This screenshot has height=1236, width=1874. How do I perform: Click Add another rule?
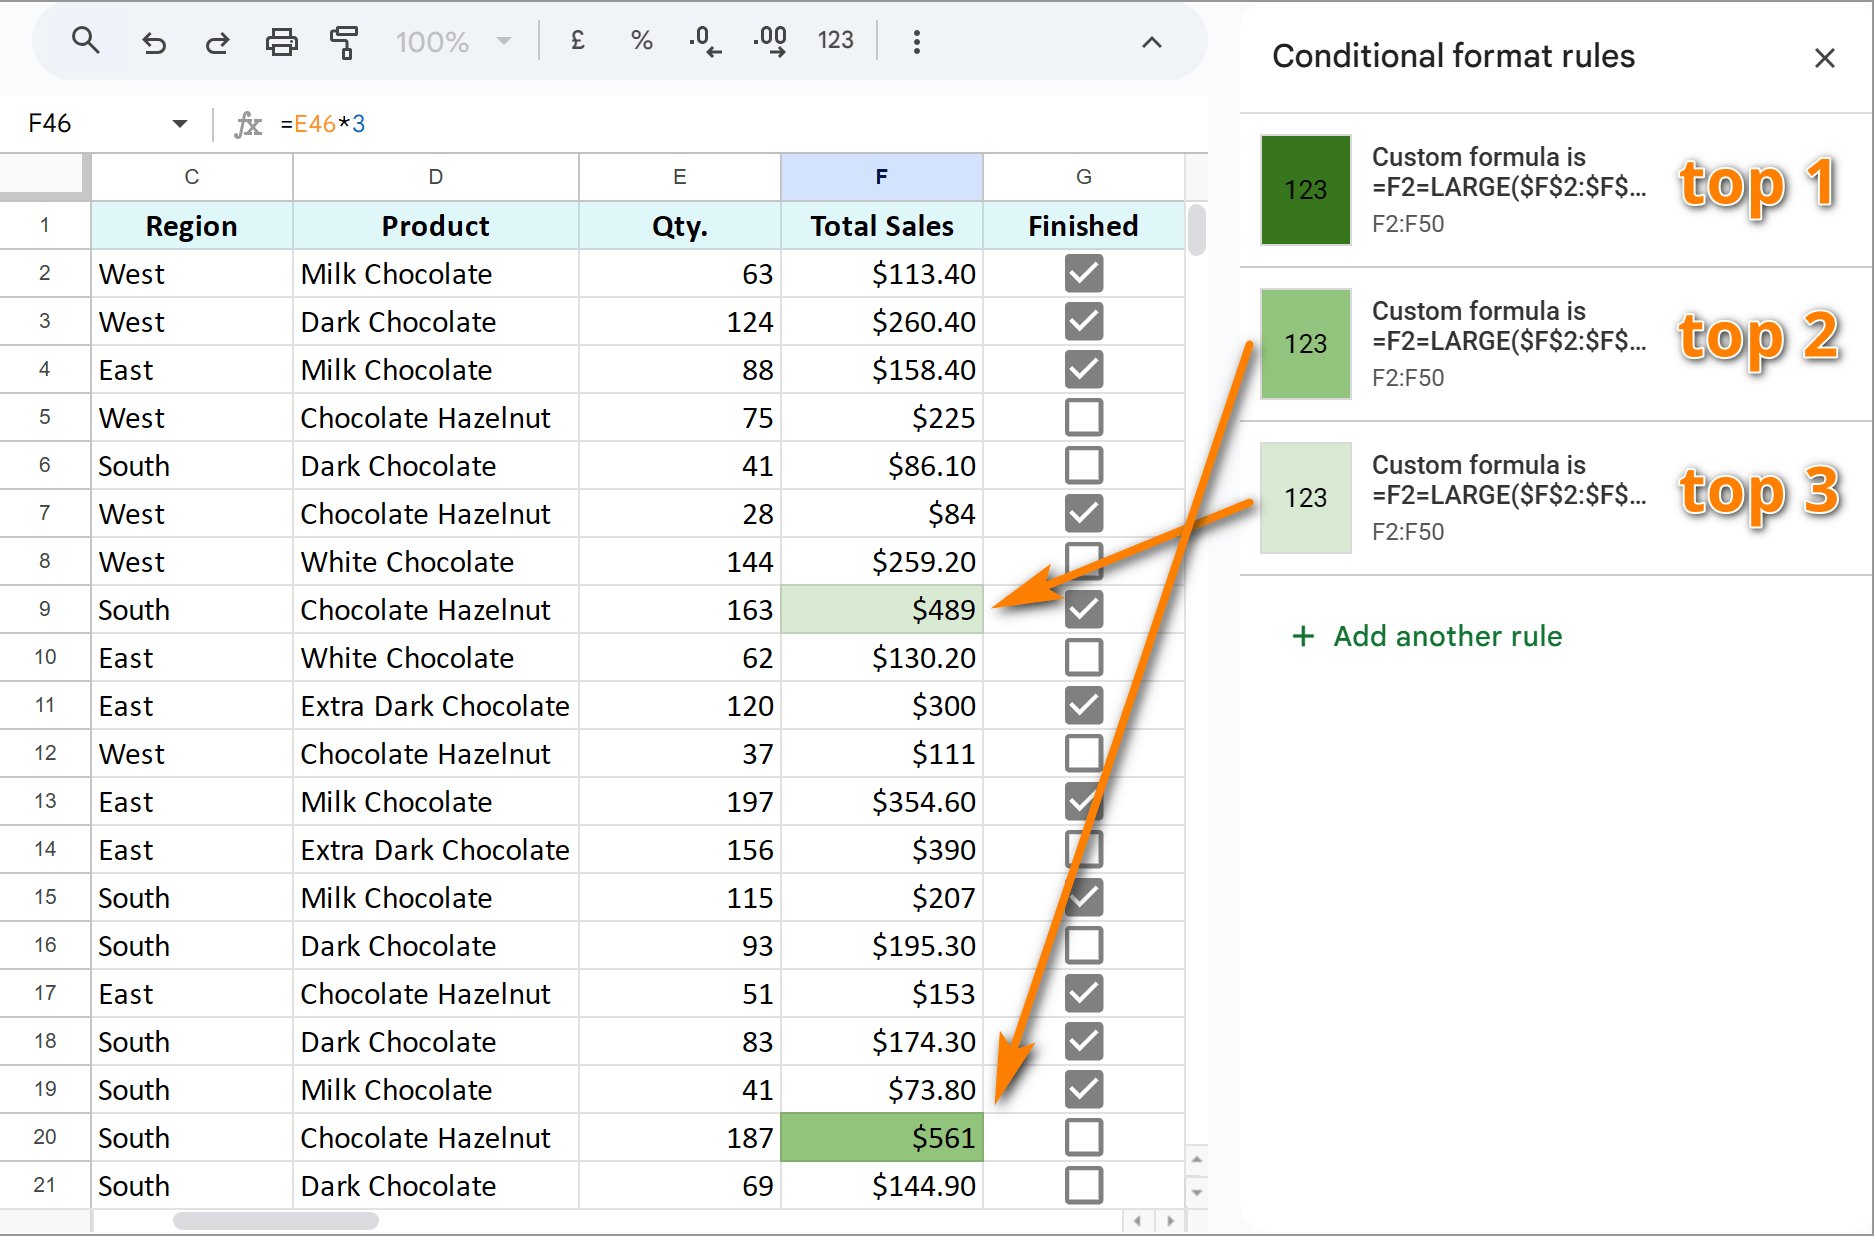1427,636
